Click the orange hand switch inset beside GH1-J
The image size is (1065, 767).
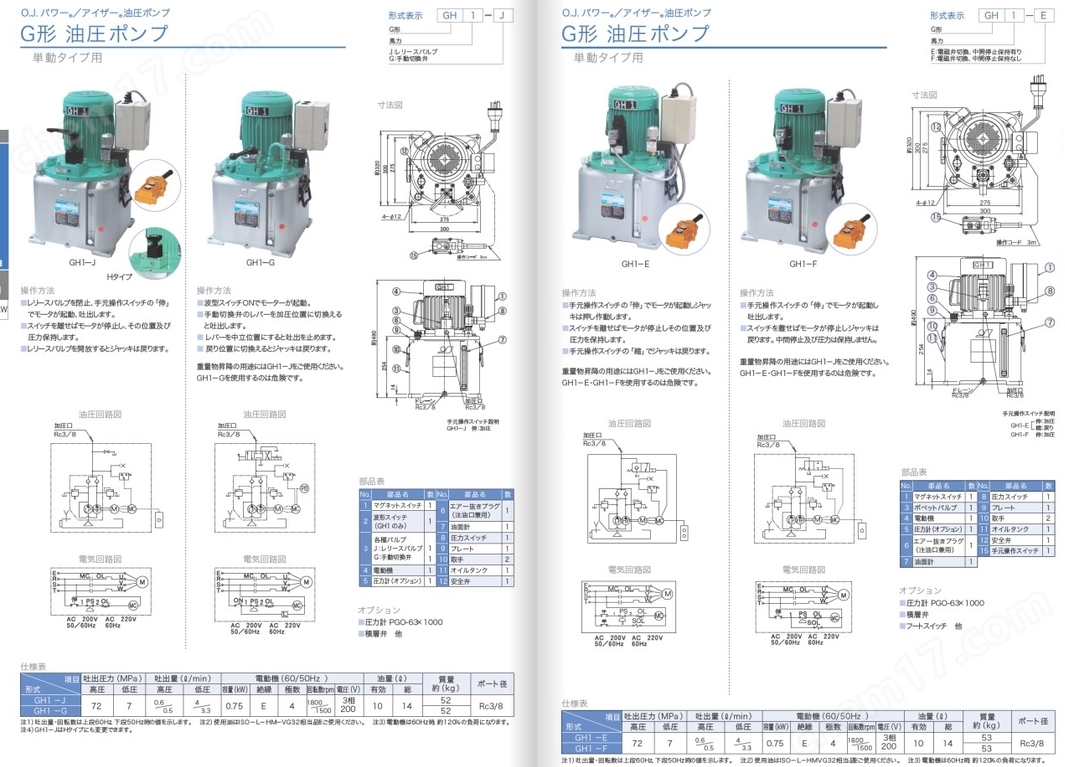point(154,186)
